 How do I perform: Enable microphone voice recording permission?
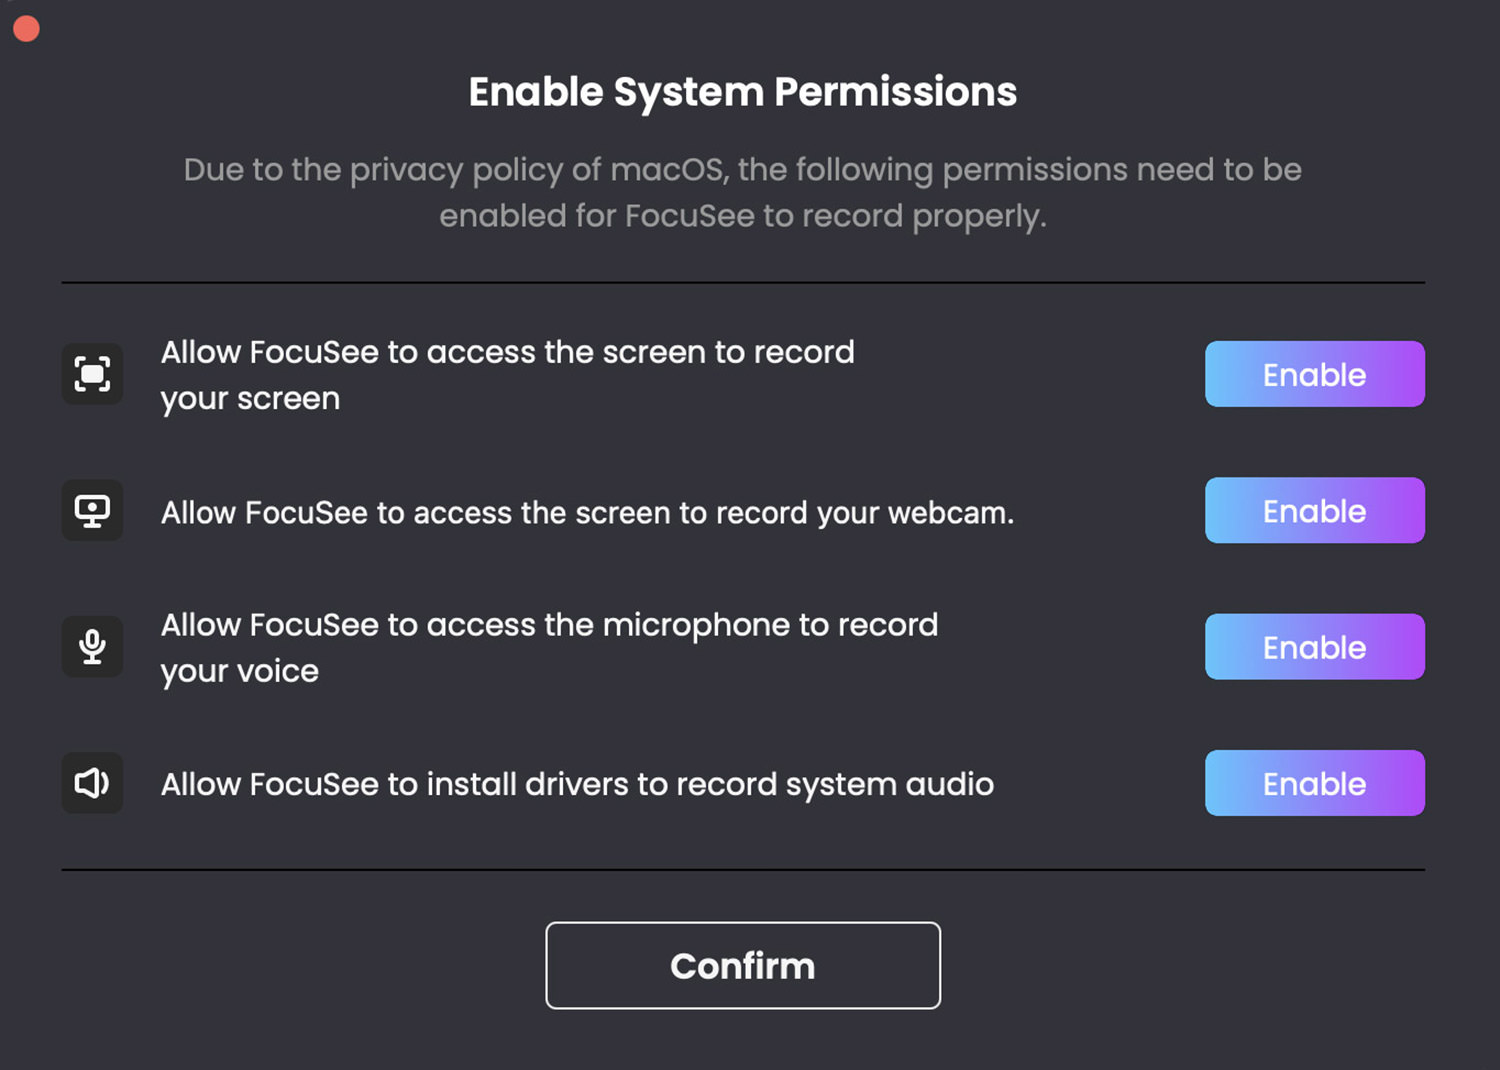pyautogui.click(x=1314, y=647)
